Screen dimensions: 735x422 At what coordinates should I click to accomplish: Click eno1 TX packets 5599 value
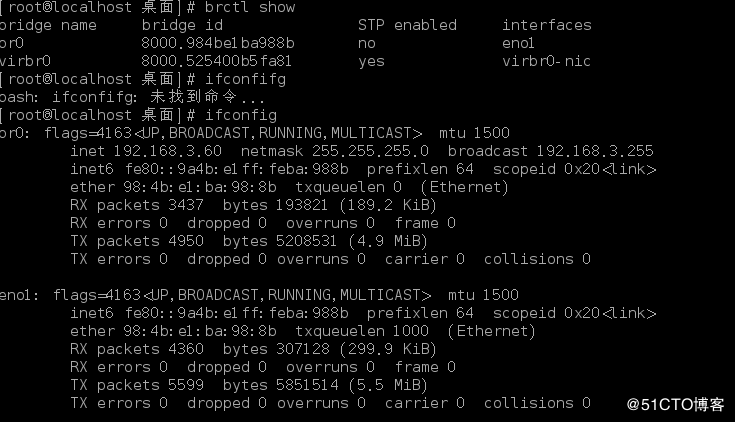[186, 385]
